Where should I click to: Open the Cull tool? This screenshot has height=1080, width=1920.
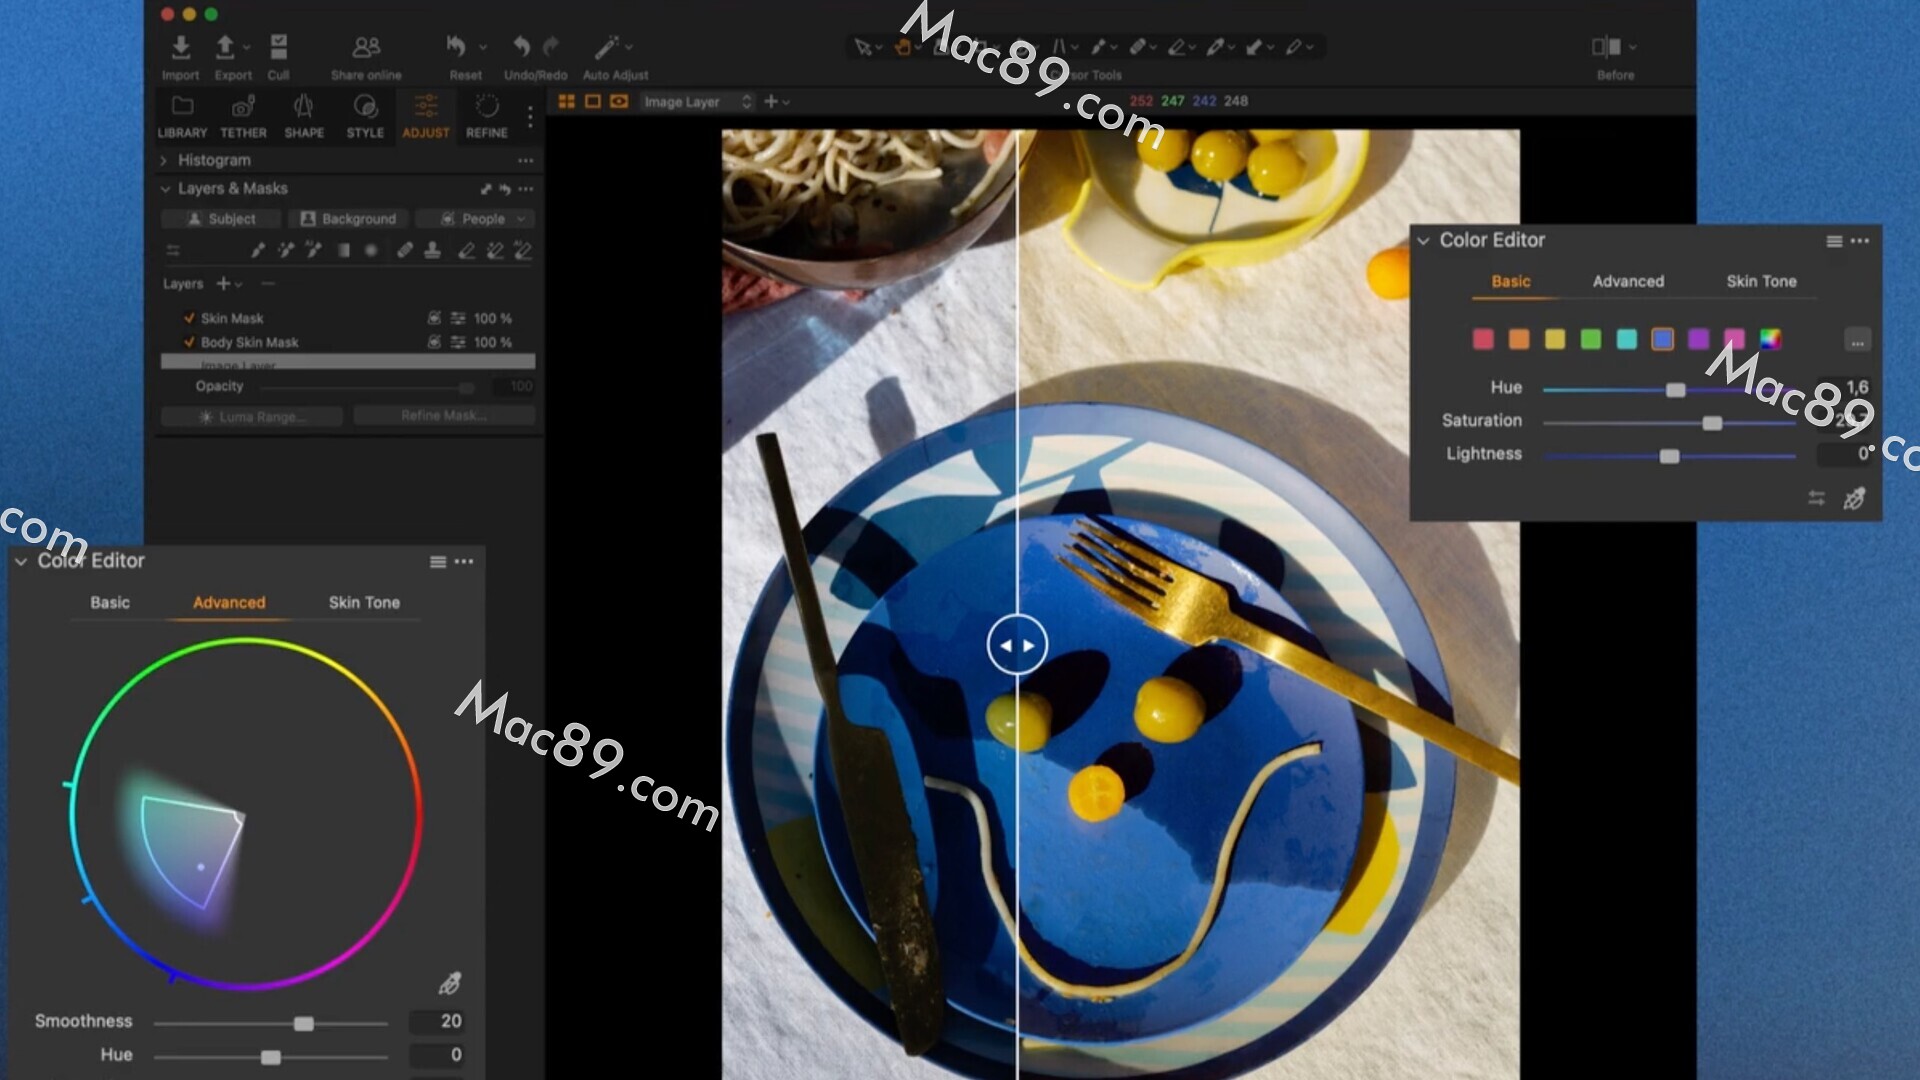[278, 47]
